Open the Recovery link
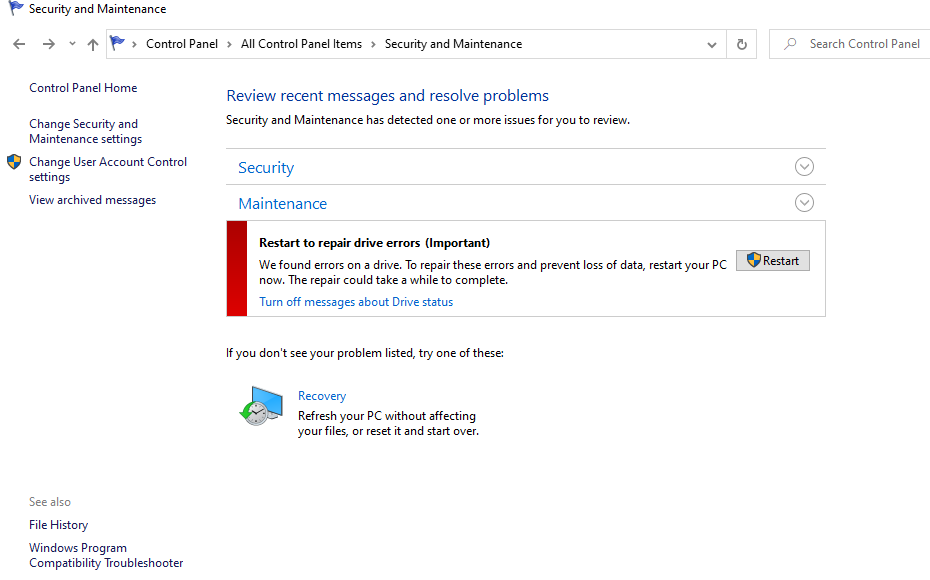Image resolution: width=930 pixels, height=580 pixels. [x=321, y=396]
